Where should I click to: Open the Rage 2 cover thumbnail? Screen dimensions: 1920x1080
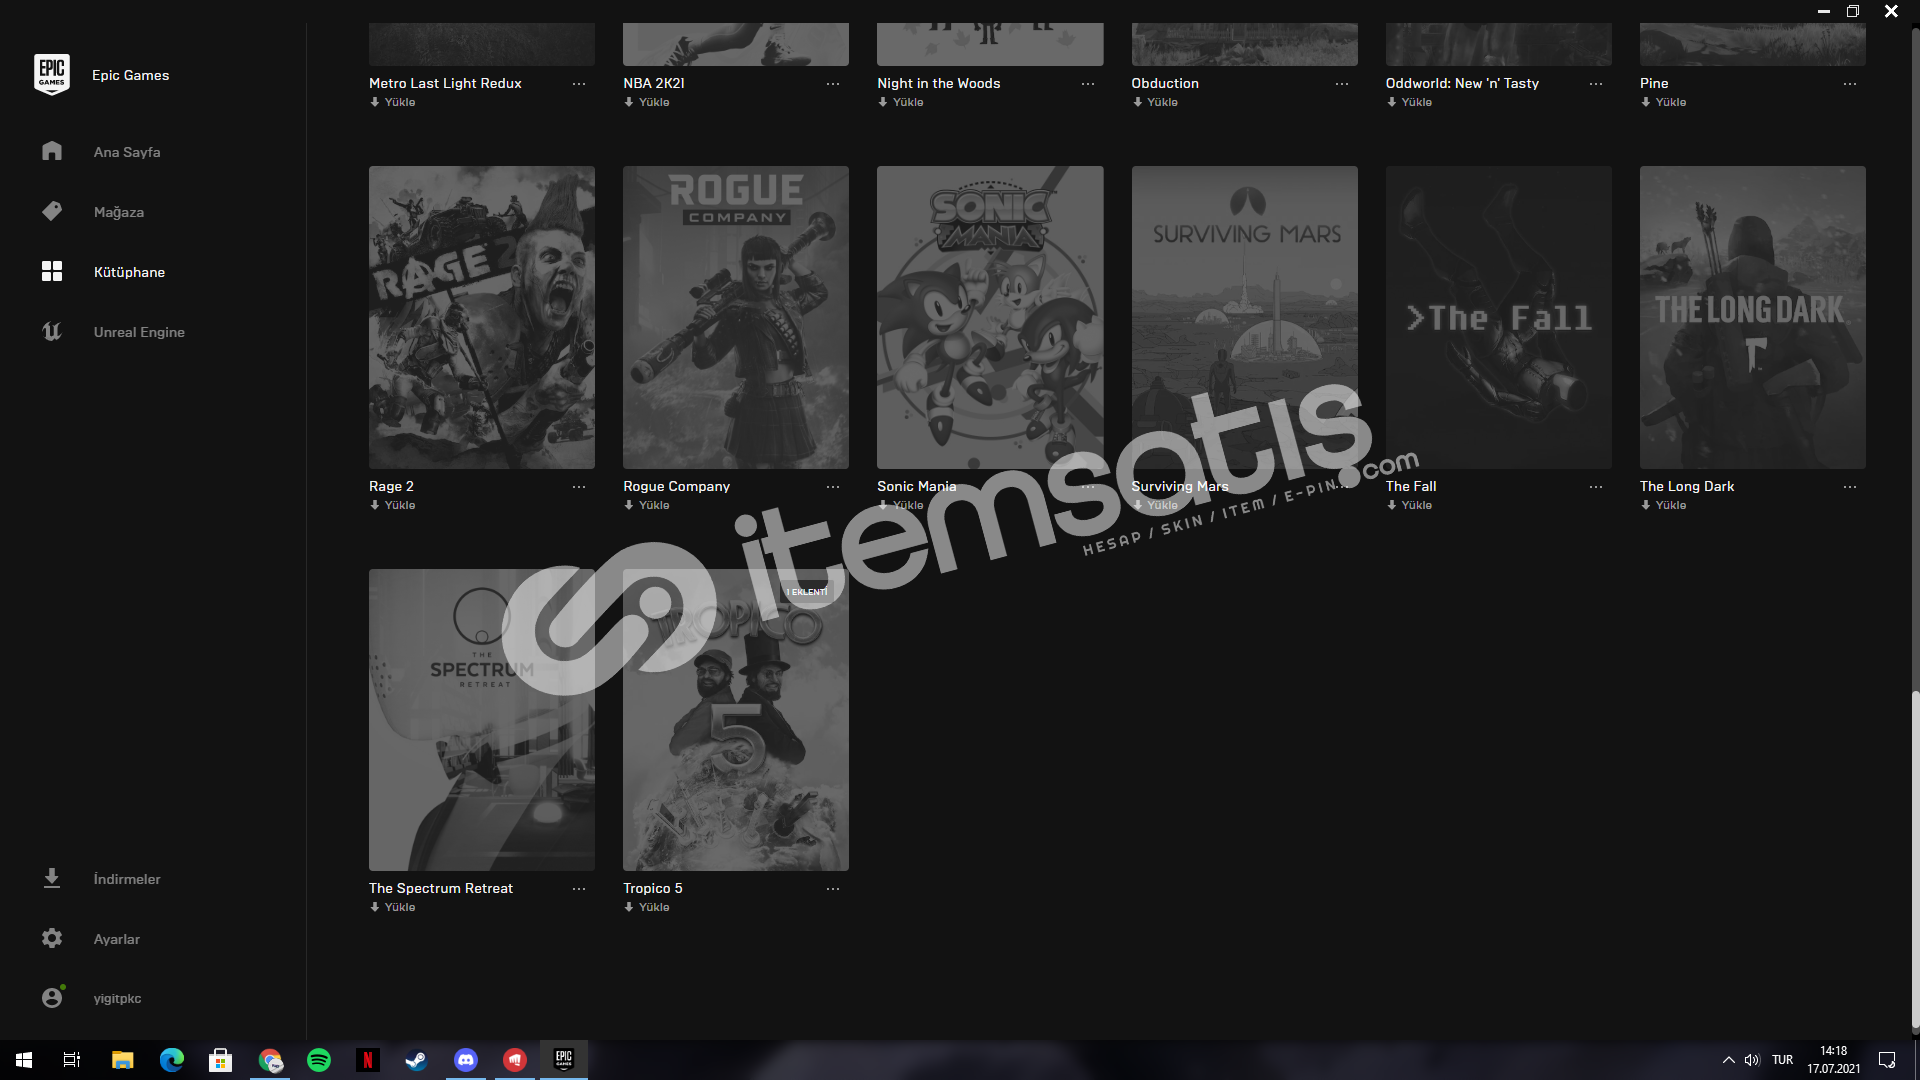click(x=482, y=317)
